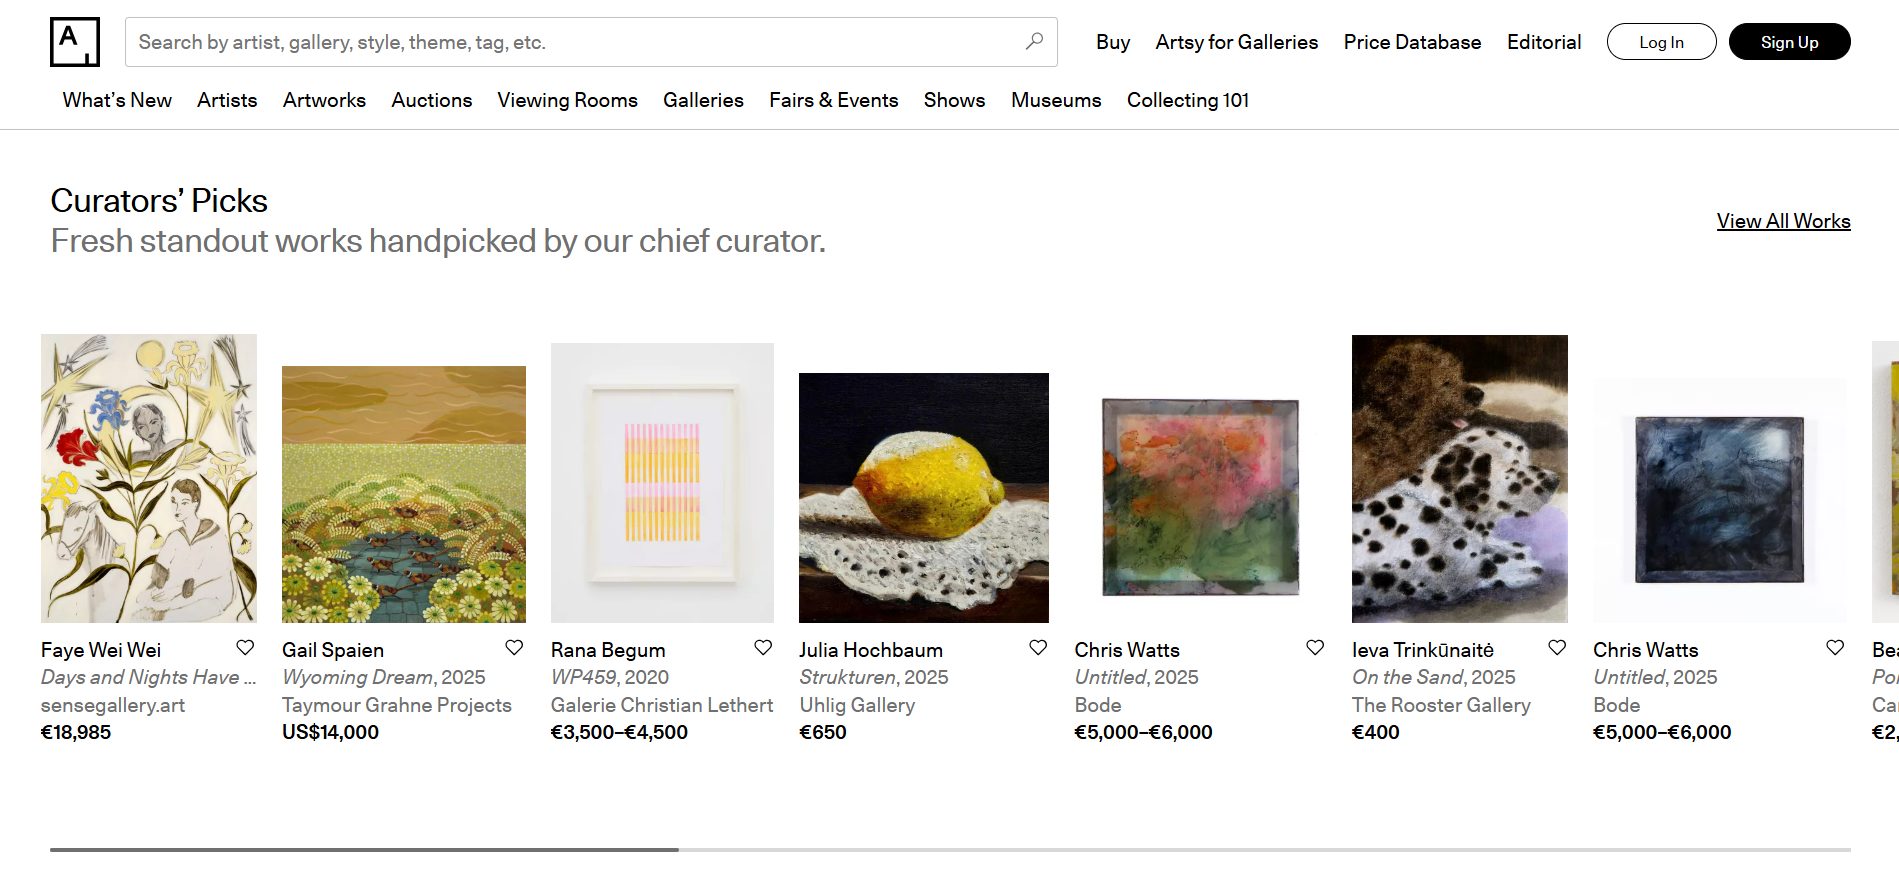Click the carousel horizontal scrollbar thumb
The height and width of the screenshot is (882, 1899).
coord(364,850)
